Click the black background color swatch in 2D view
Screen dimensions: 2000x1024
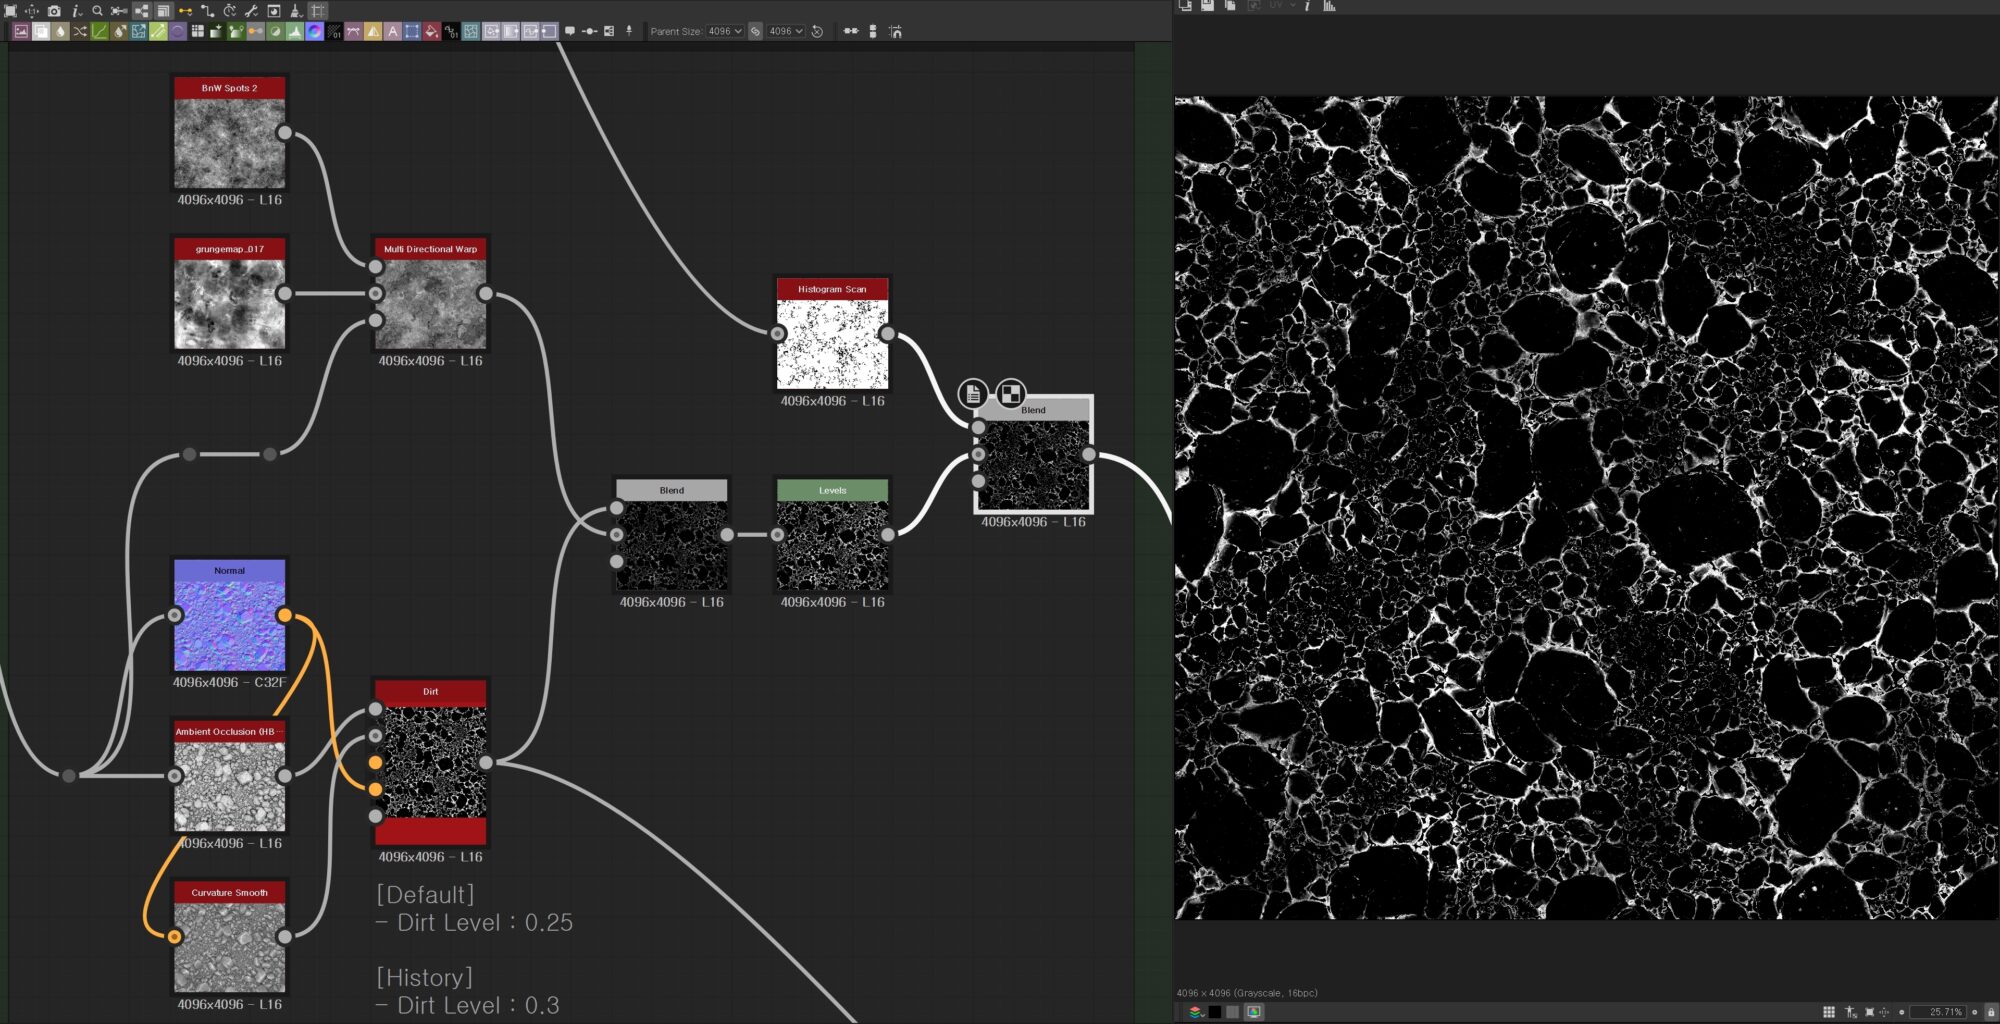[x=1215, y=1012]
